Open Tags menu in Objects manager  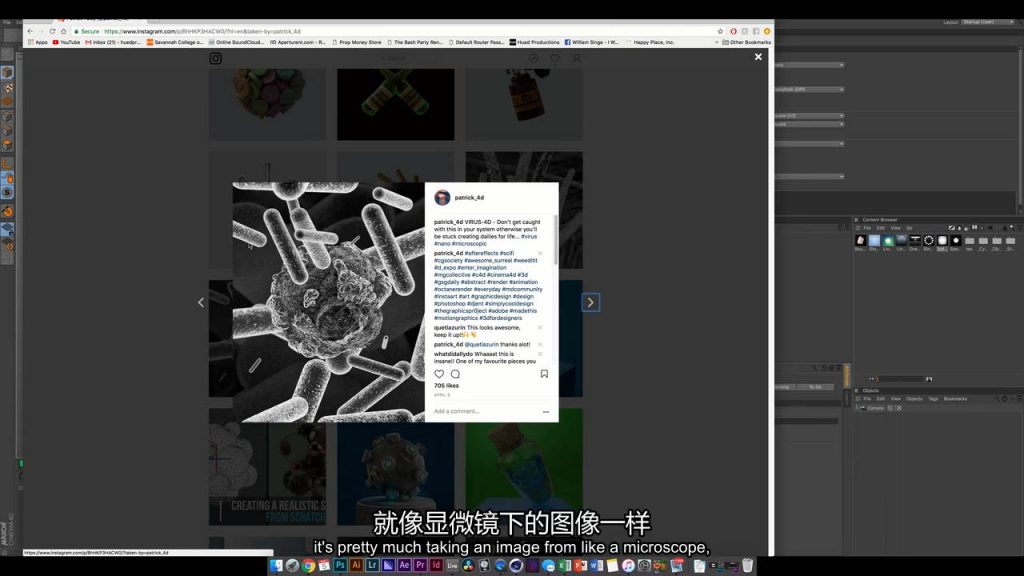(933, 399)
